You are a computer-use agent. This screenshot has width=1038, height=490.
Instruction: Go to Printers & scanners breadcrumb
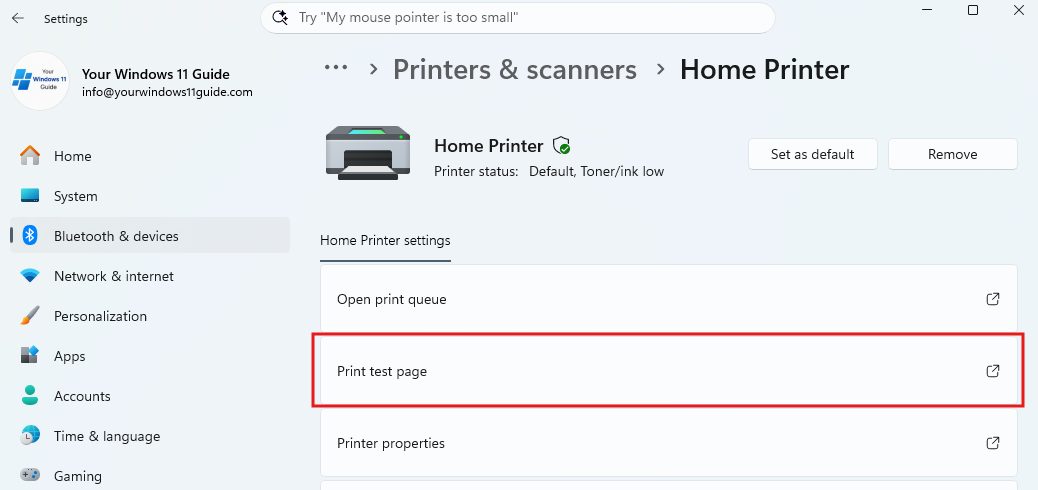click(x=515, y=70)
